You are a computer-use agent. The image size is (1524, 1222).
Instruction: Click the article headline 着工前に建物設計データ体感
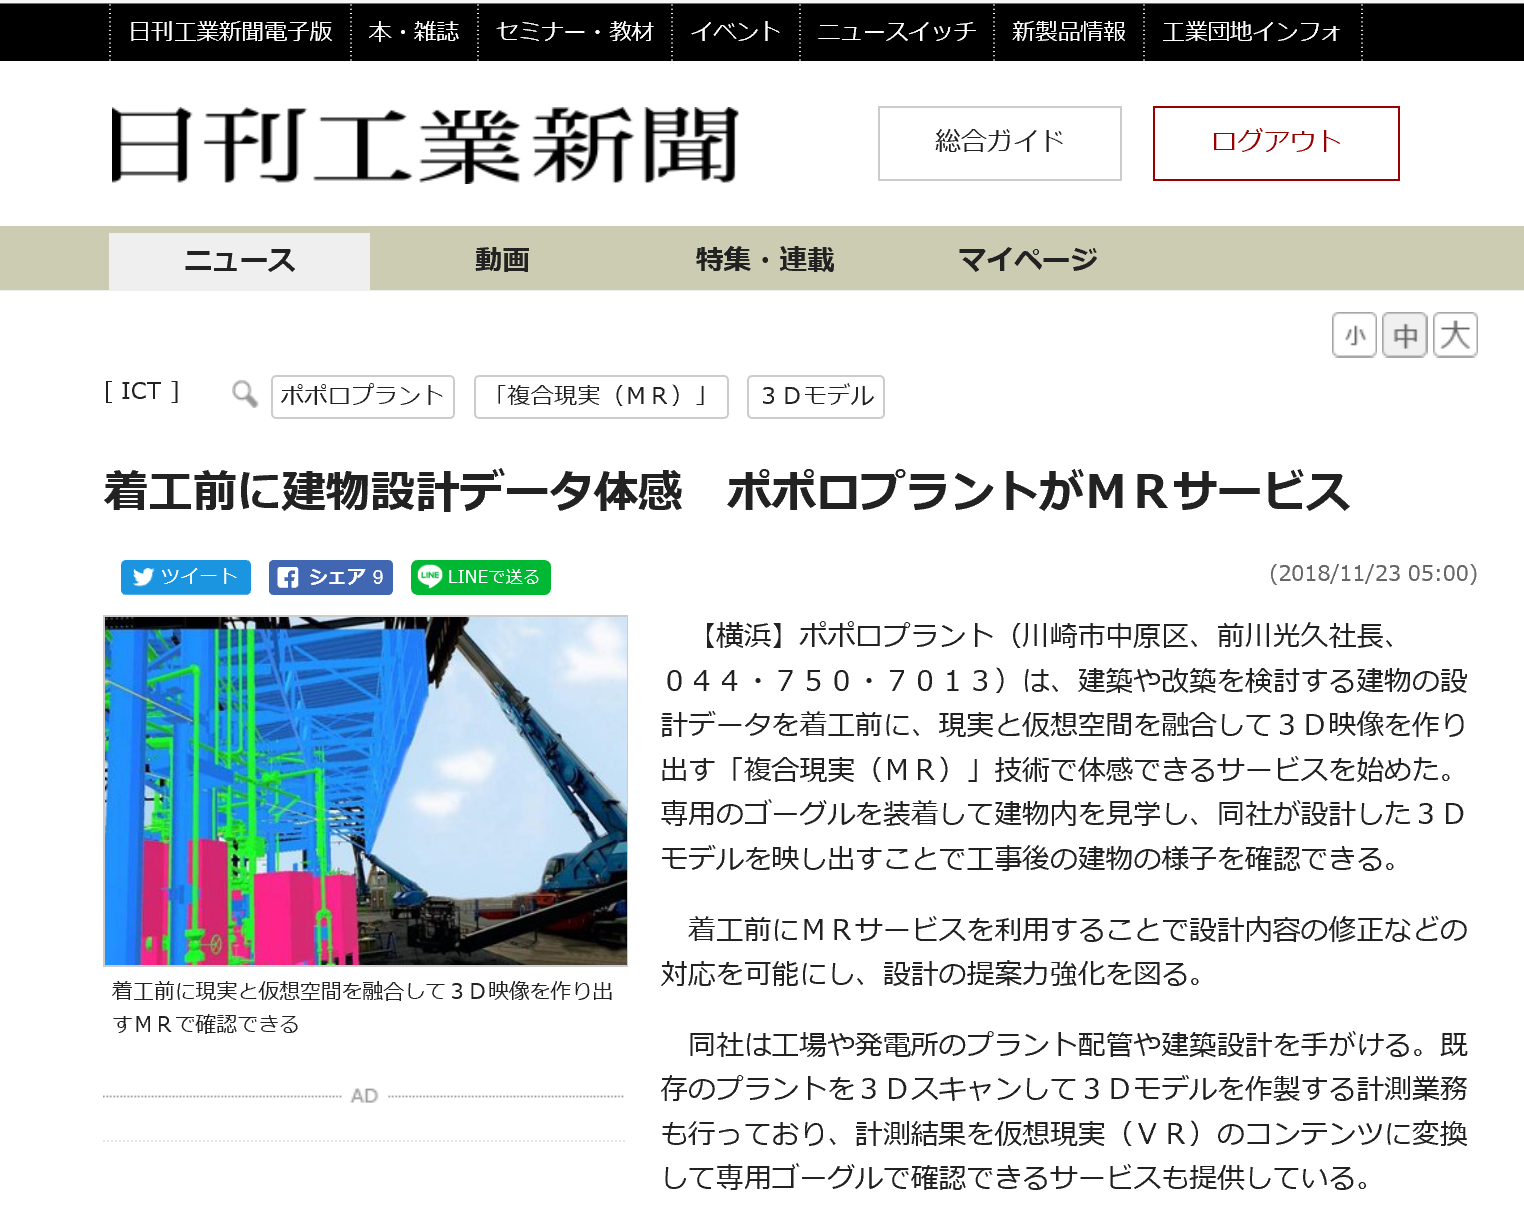727,491
